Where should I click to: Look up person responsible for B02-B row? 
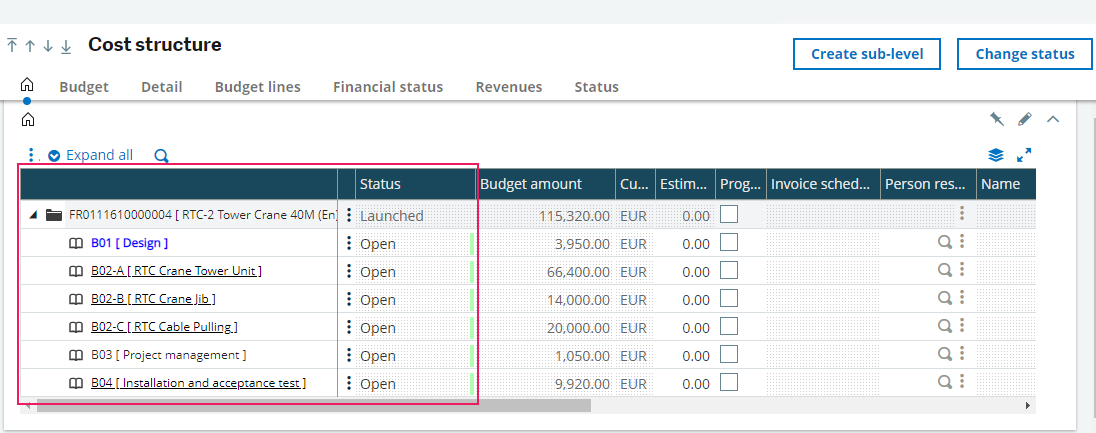tap(945, 298)
